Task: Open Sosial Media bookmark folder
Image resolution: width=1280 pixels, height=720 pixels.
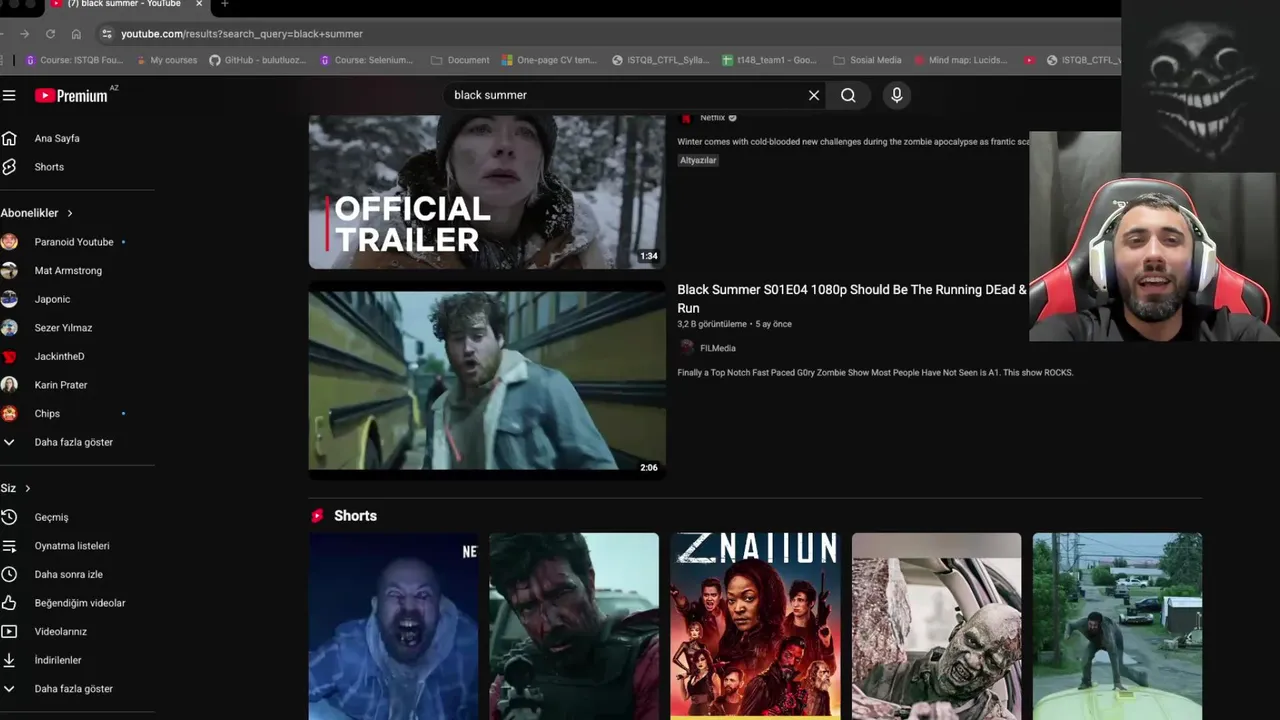Action: [867, 60]
